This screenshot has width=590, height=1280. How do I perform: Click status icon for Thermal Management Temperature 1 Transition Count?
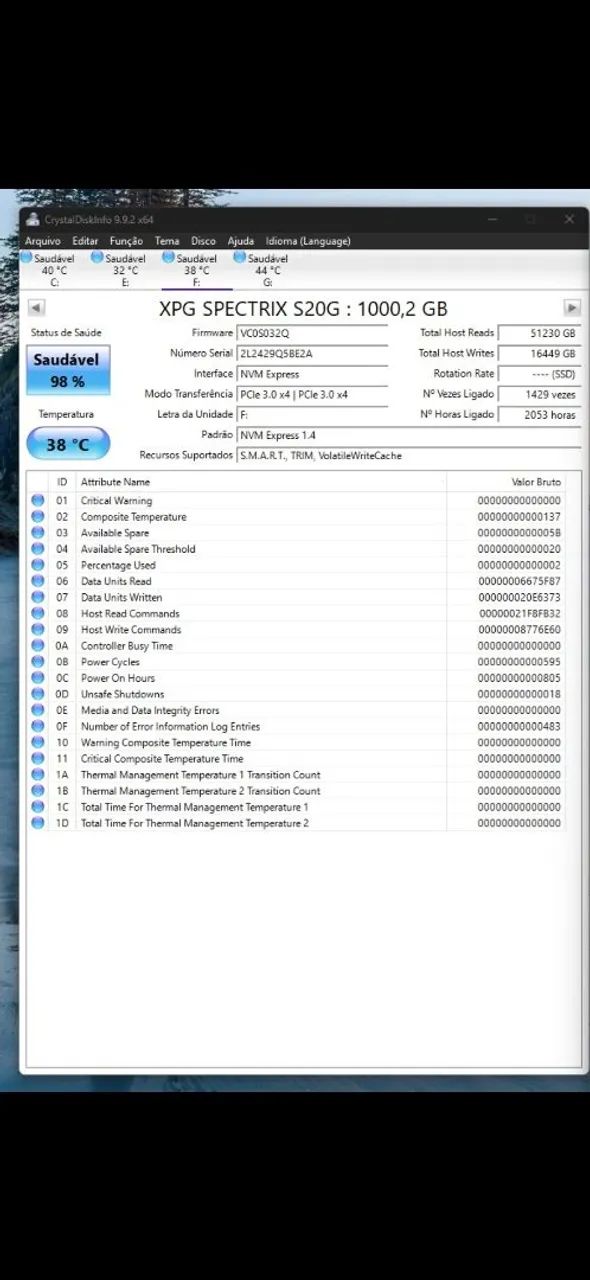point(38,774)
